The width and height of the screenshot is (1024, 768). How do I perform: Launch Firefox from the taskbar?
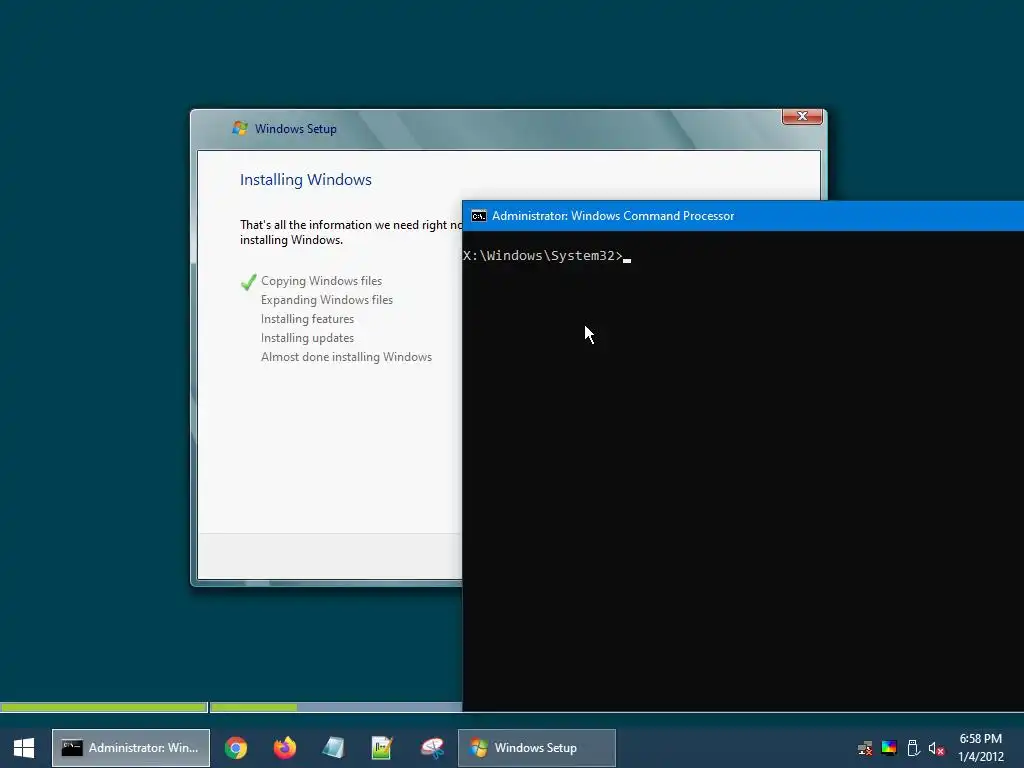pos(285,748)
